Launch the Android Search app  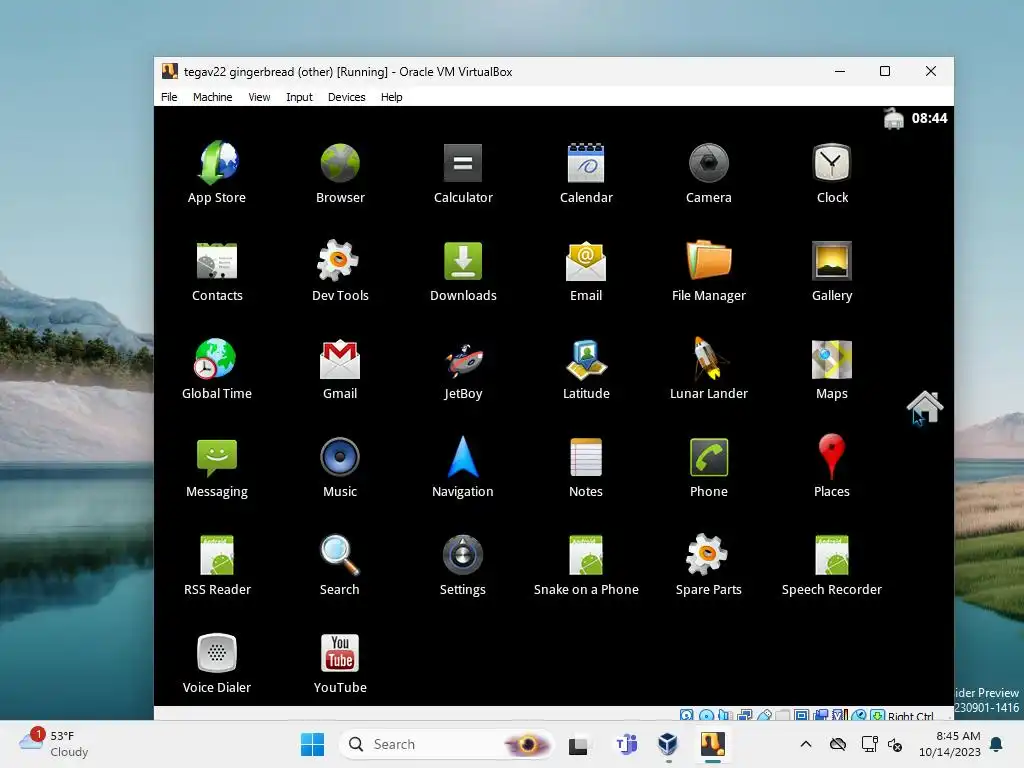340,564
